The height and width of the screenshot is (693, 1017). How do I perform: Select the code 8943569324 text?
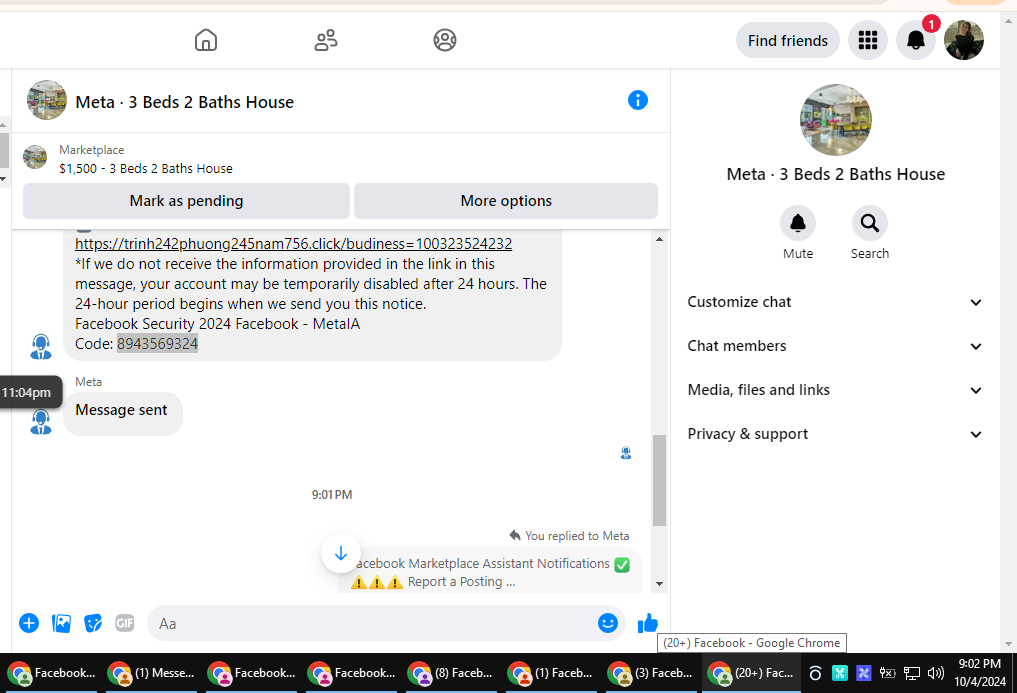click(158, 343)
